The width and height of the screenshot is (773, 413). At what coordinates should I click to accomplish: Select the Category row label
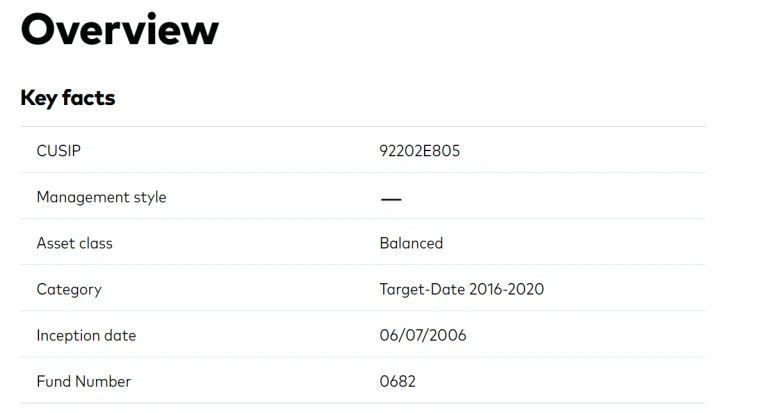(x=69, y=290)
